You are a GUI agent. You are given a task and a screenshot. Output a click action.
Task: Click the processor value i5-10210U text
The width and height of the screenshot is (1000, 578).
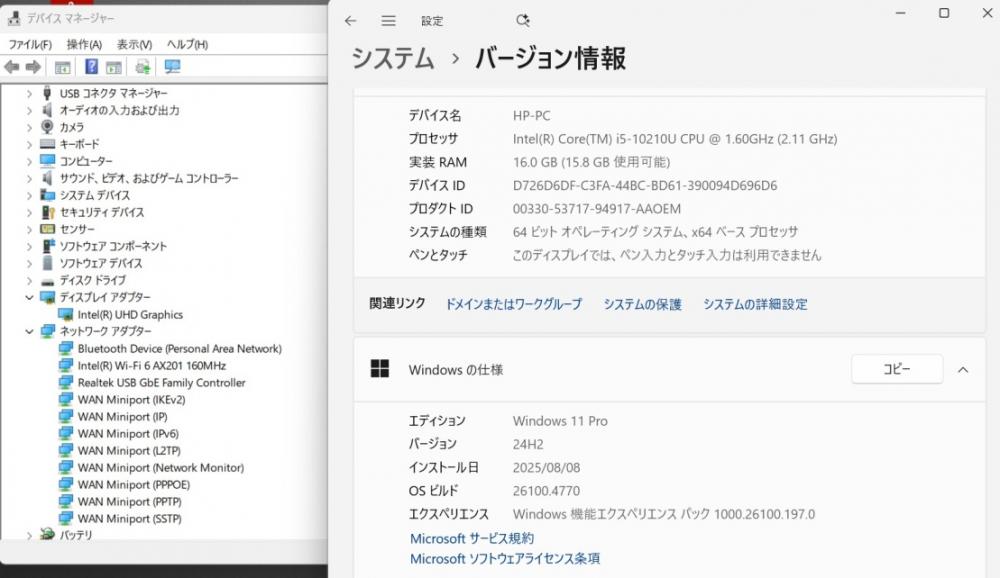[x=675, y=139]
